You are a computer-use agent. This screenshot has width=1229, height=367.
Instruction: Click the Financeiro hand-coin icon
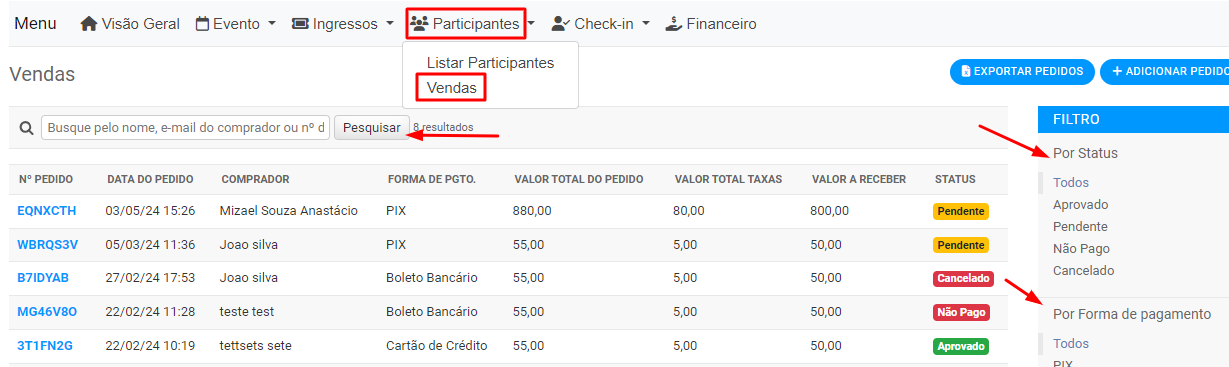(673, 23)
